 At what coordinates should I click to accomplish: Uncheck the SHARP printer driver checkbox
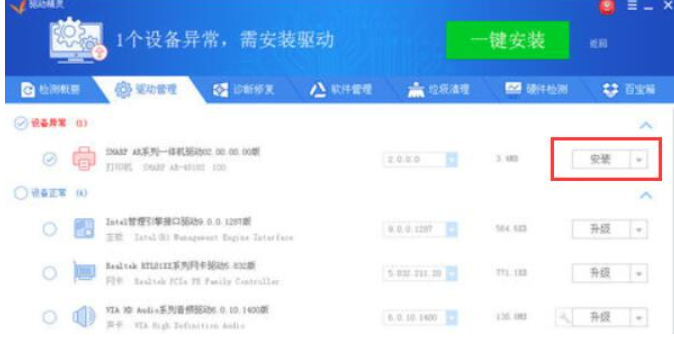(x=50, y=159)
